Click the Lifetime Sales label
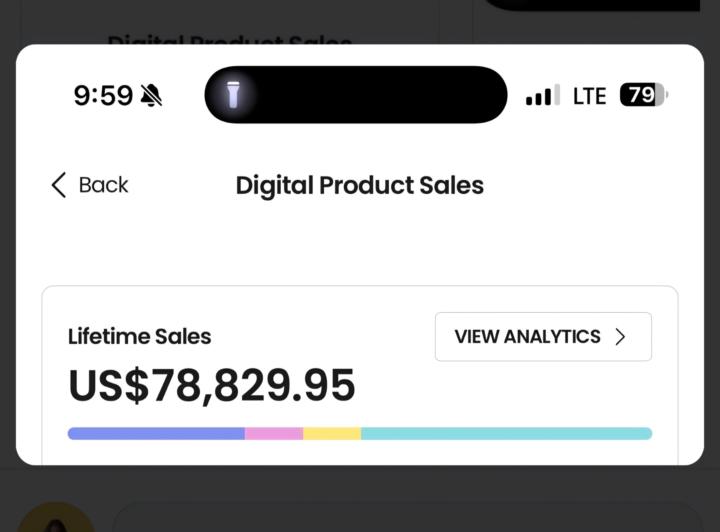 [139, 336]
